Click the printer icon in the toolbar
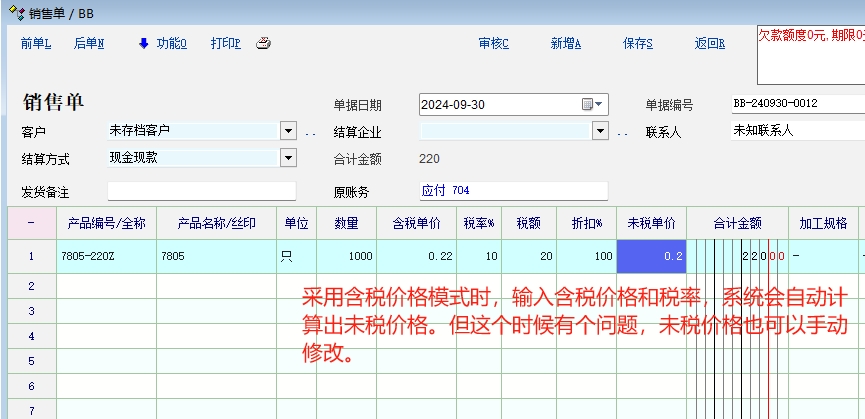This screenshot has height=419, width=865. pyautogui.click(x=263, y=43)
